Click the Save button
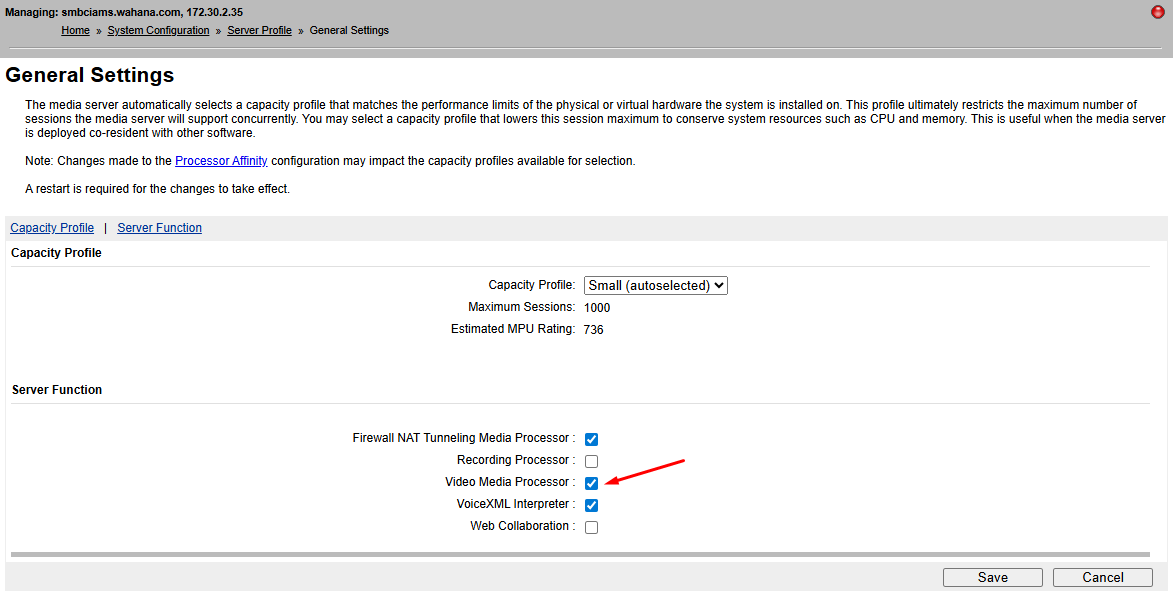This screenshot has width=1173, height=591. 992,577
